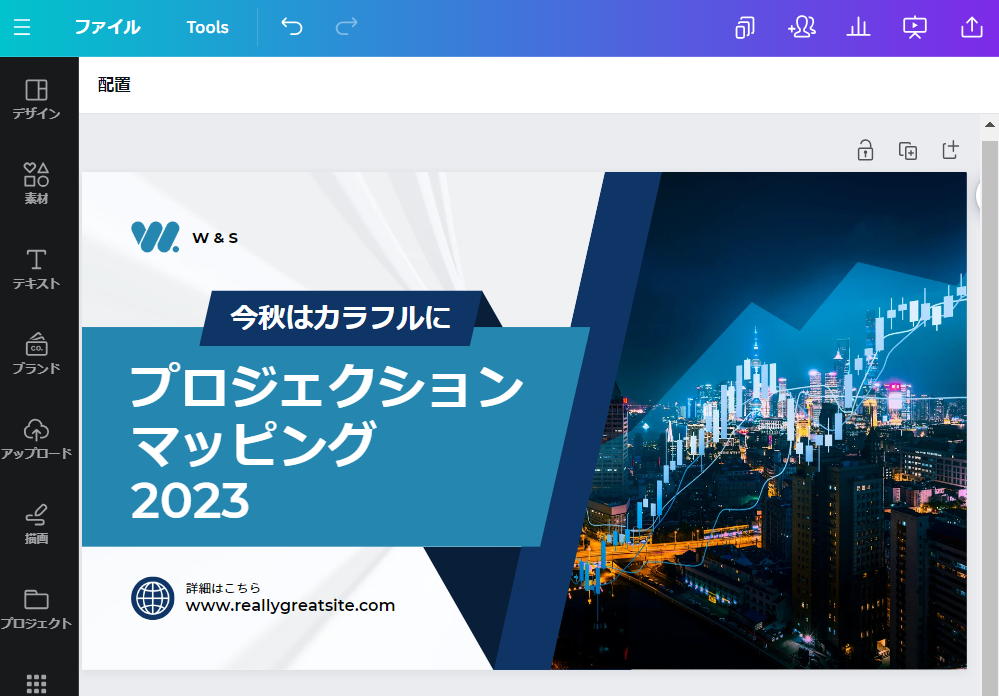Open the デザイン sidebar panel
This screenshot has height=696, width=999.
click(x=36, y=99)
